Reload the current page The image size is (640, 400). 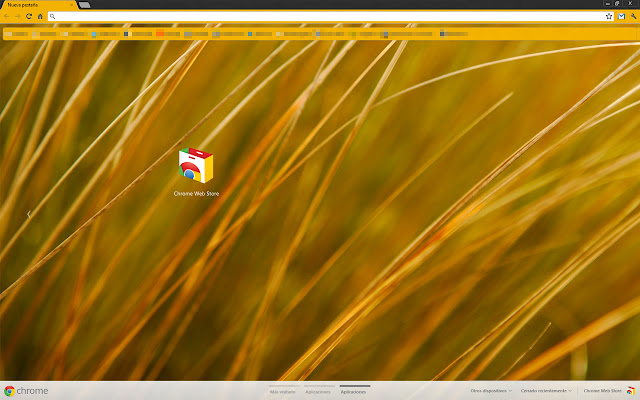[29, 16]
